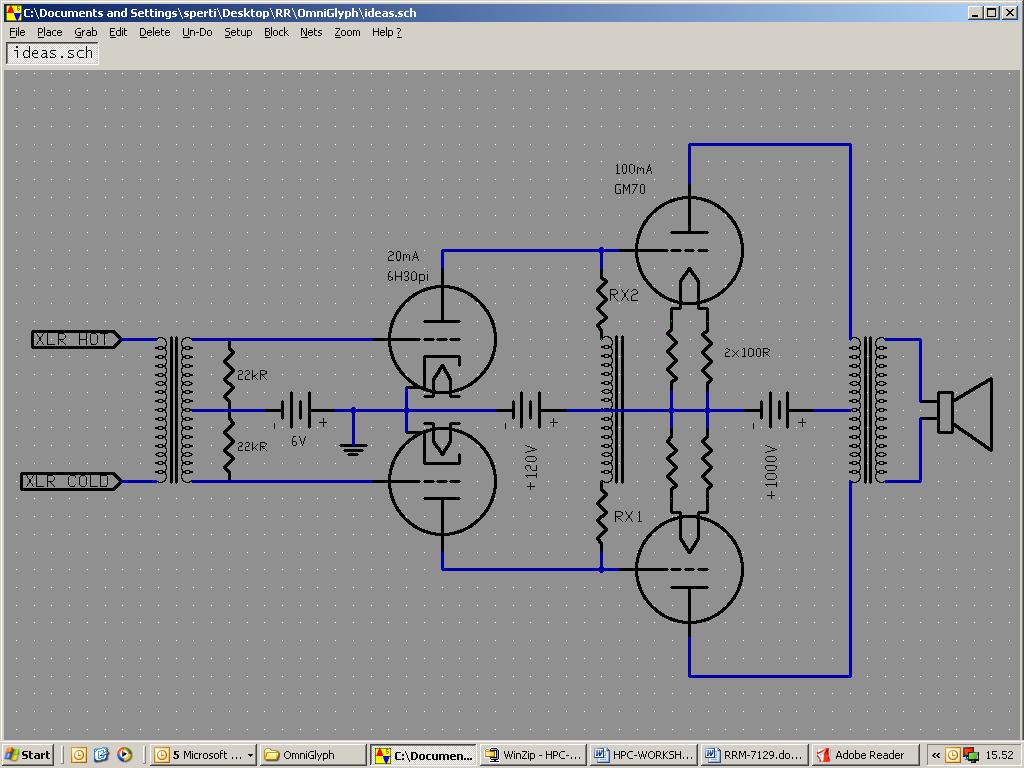Open the Zoom menu
This screenshot has width=1024, height=768.
click(x=347, y=32)
